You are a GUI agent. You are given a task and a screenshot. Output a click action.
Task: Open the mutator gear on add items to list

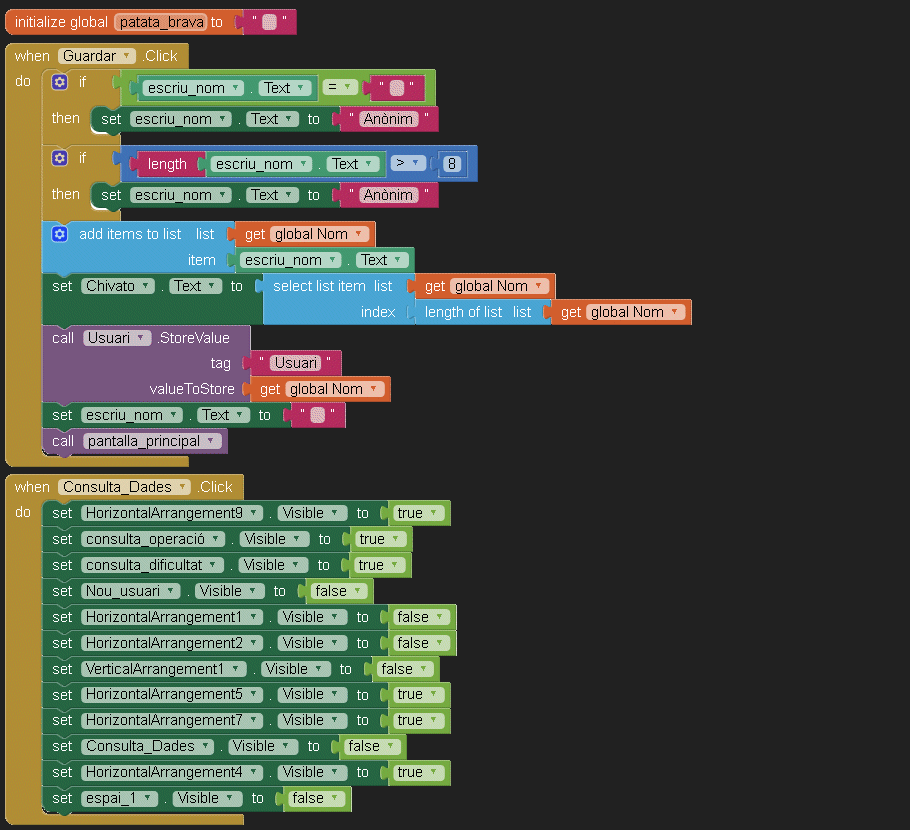tap(60, 234)
